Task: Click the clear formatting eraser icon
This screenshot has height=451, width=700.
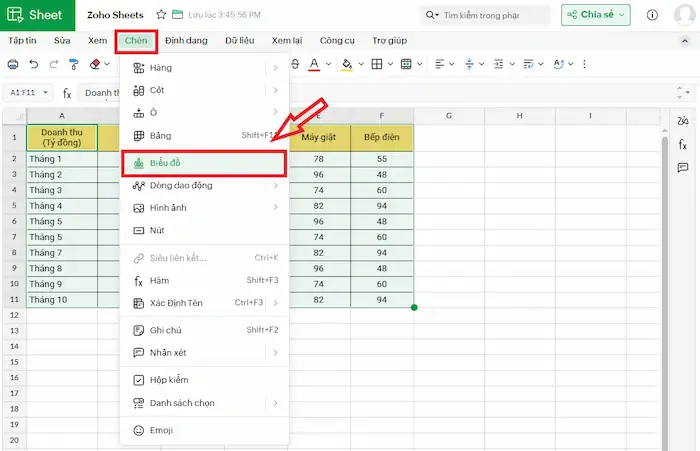Action: pos(95,64)
